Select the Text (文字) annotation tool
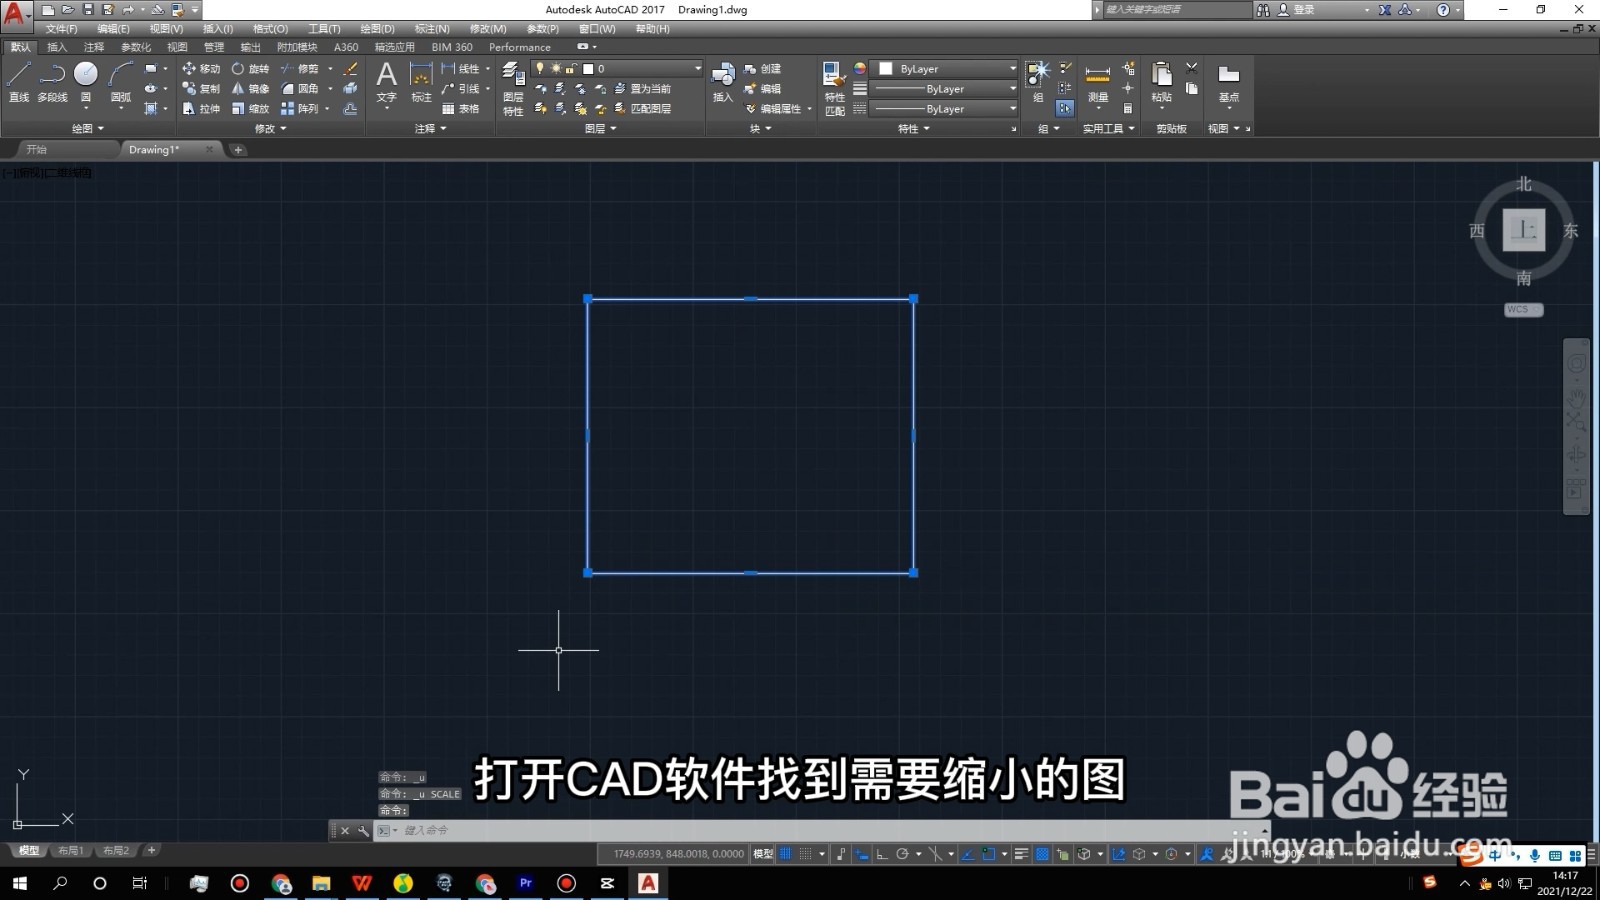 point(386,82)
